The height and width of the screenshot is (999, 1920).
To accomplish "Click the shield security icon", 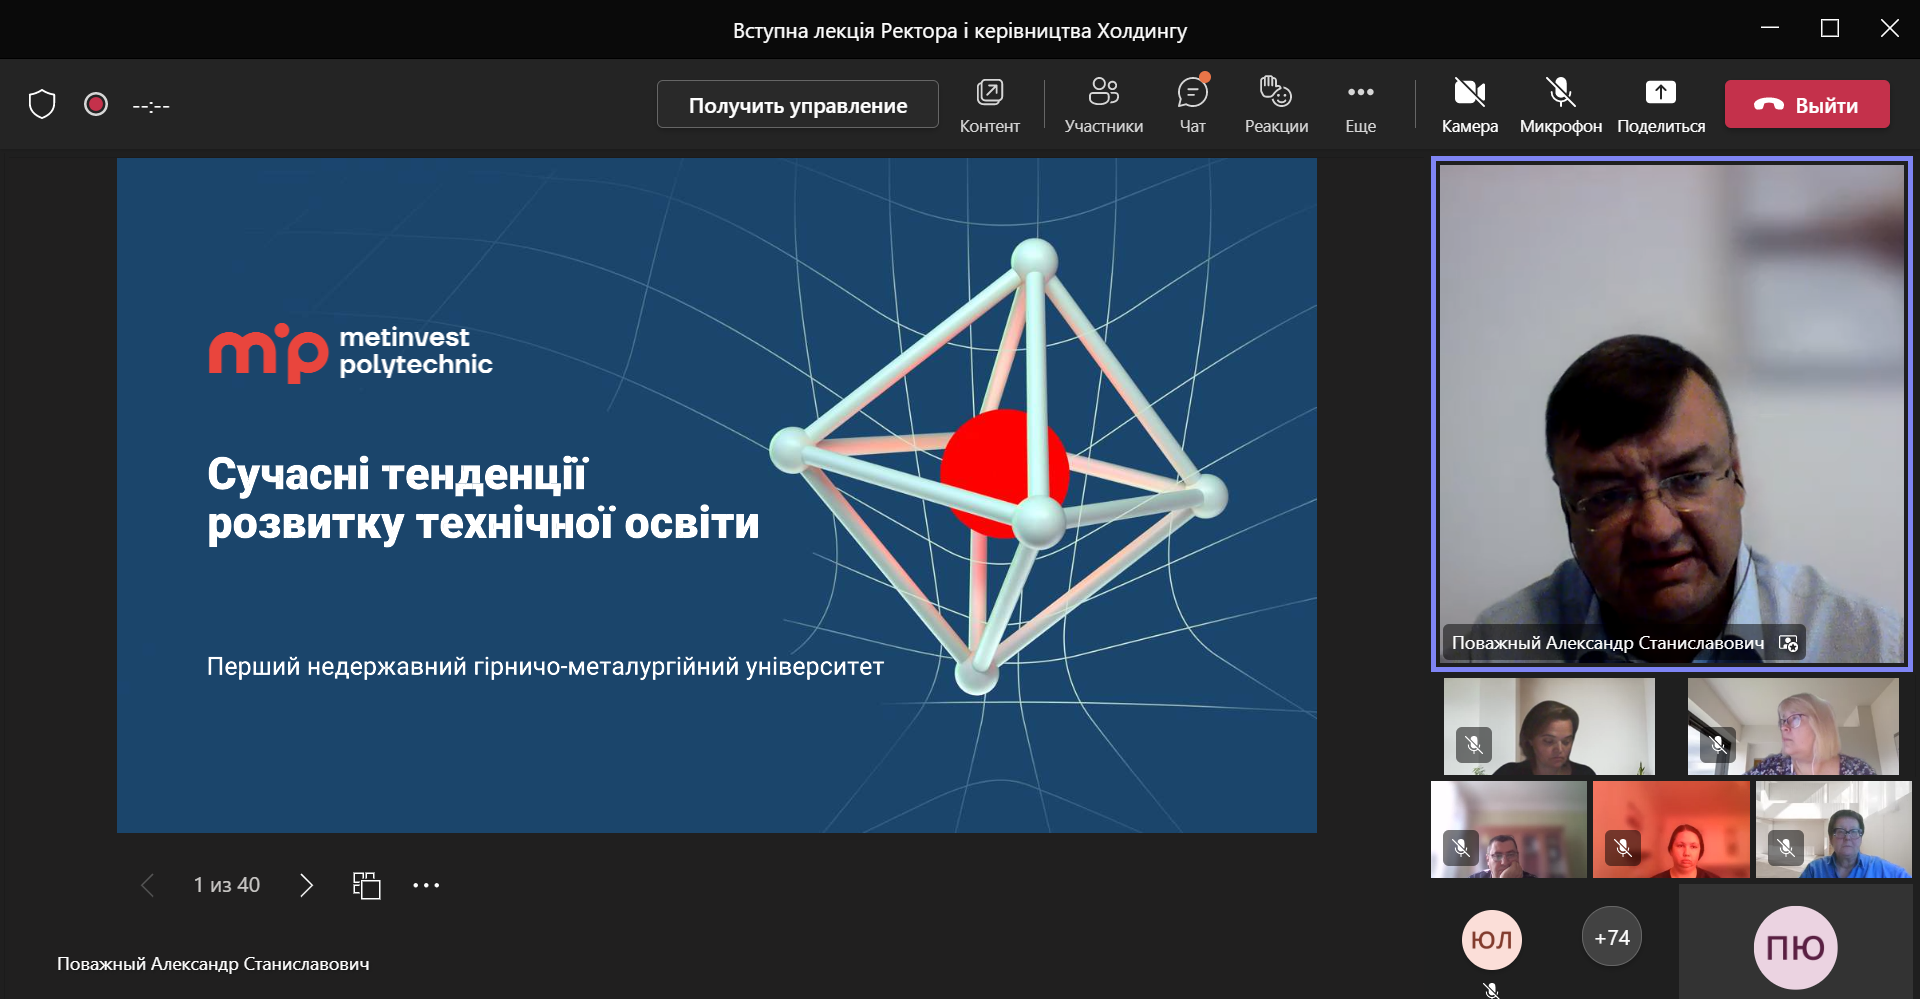I will 42,104.
